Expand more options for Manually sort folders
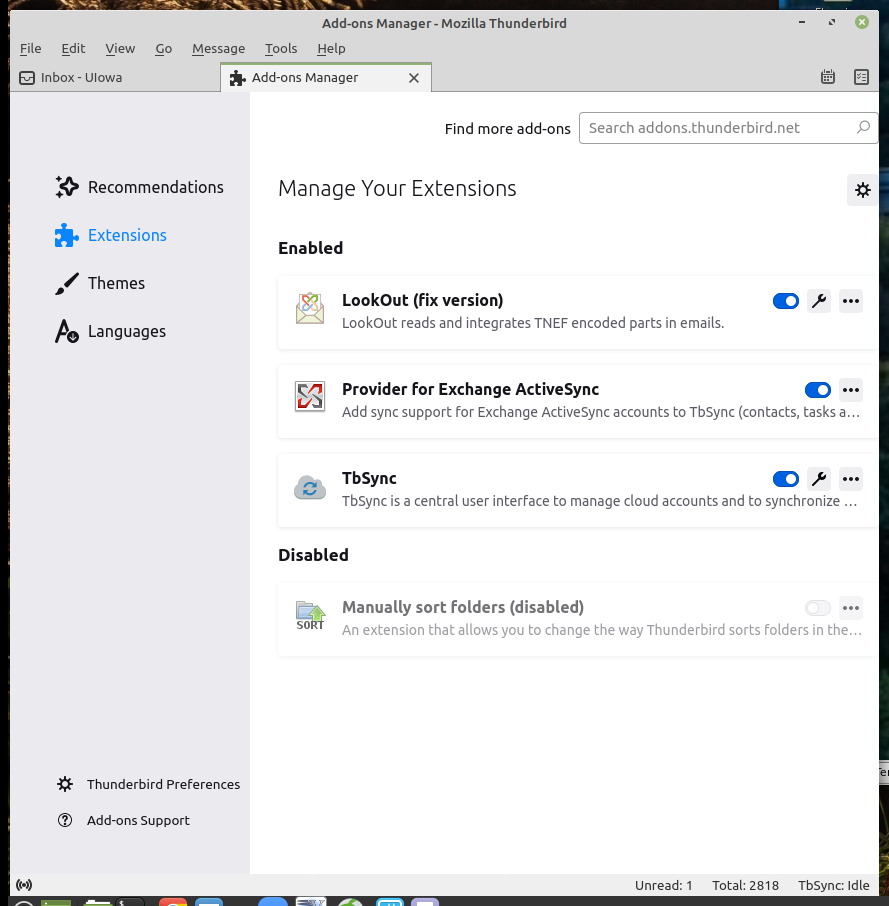889x906 pixels. click(x=851, y=608)
